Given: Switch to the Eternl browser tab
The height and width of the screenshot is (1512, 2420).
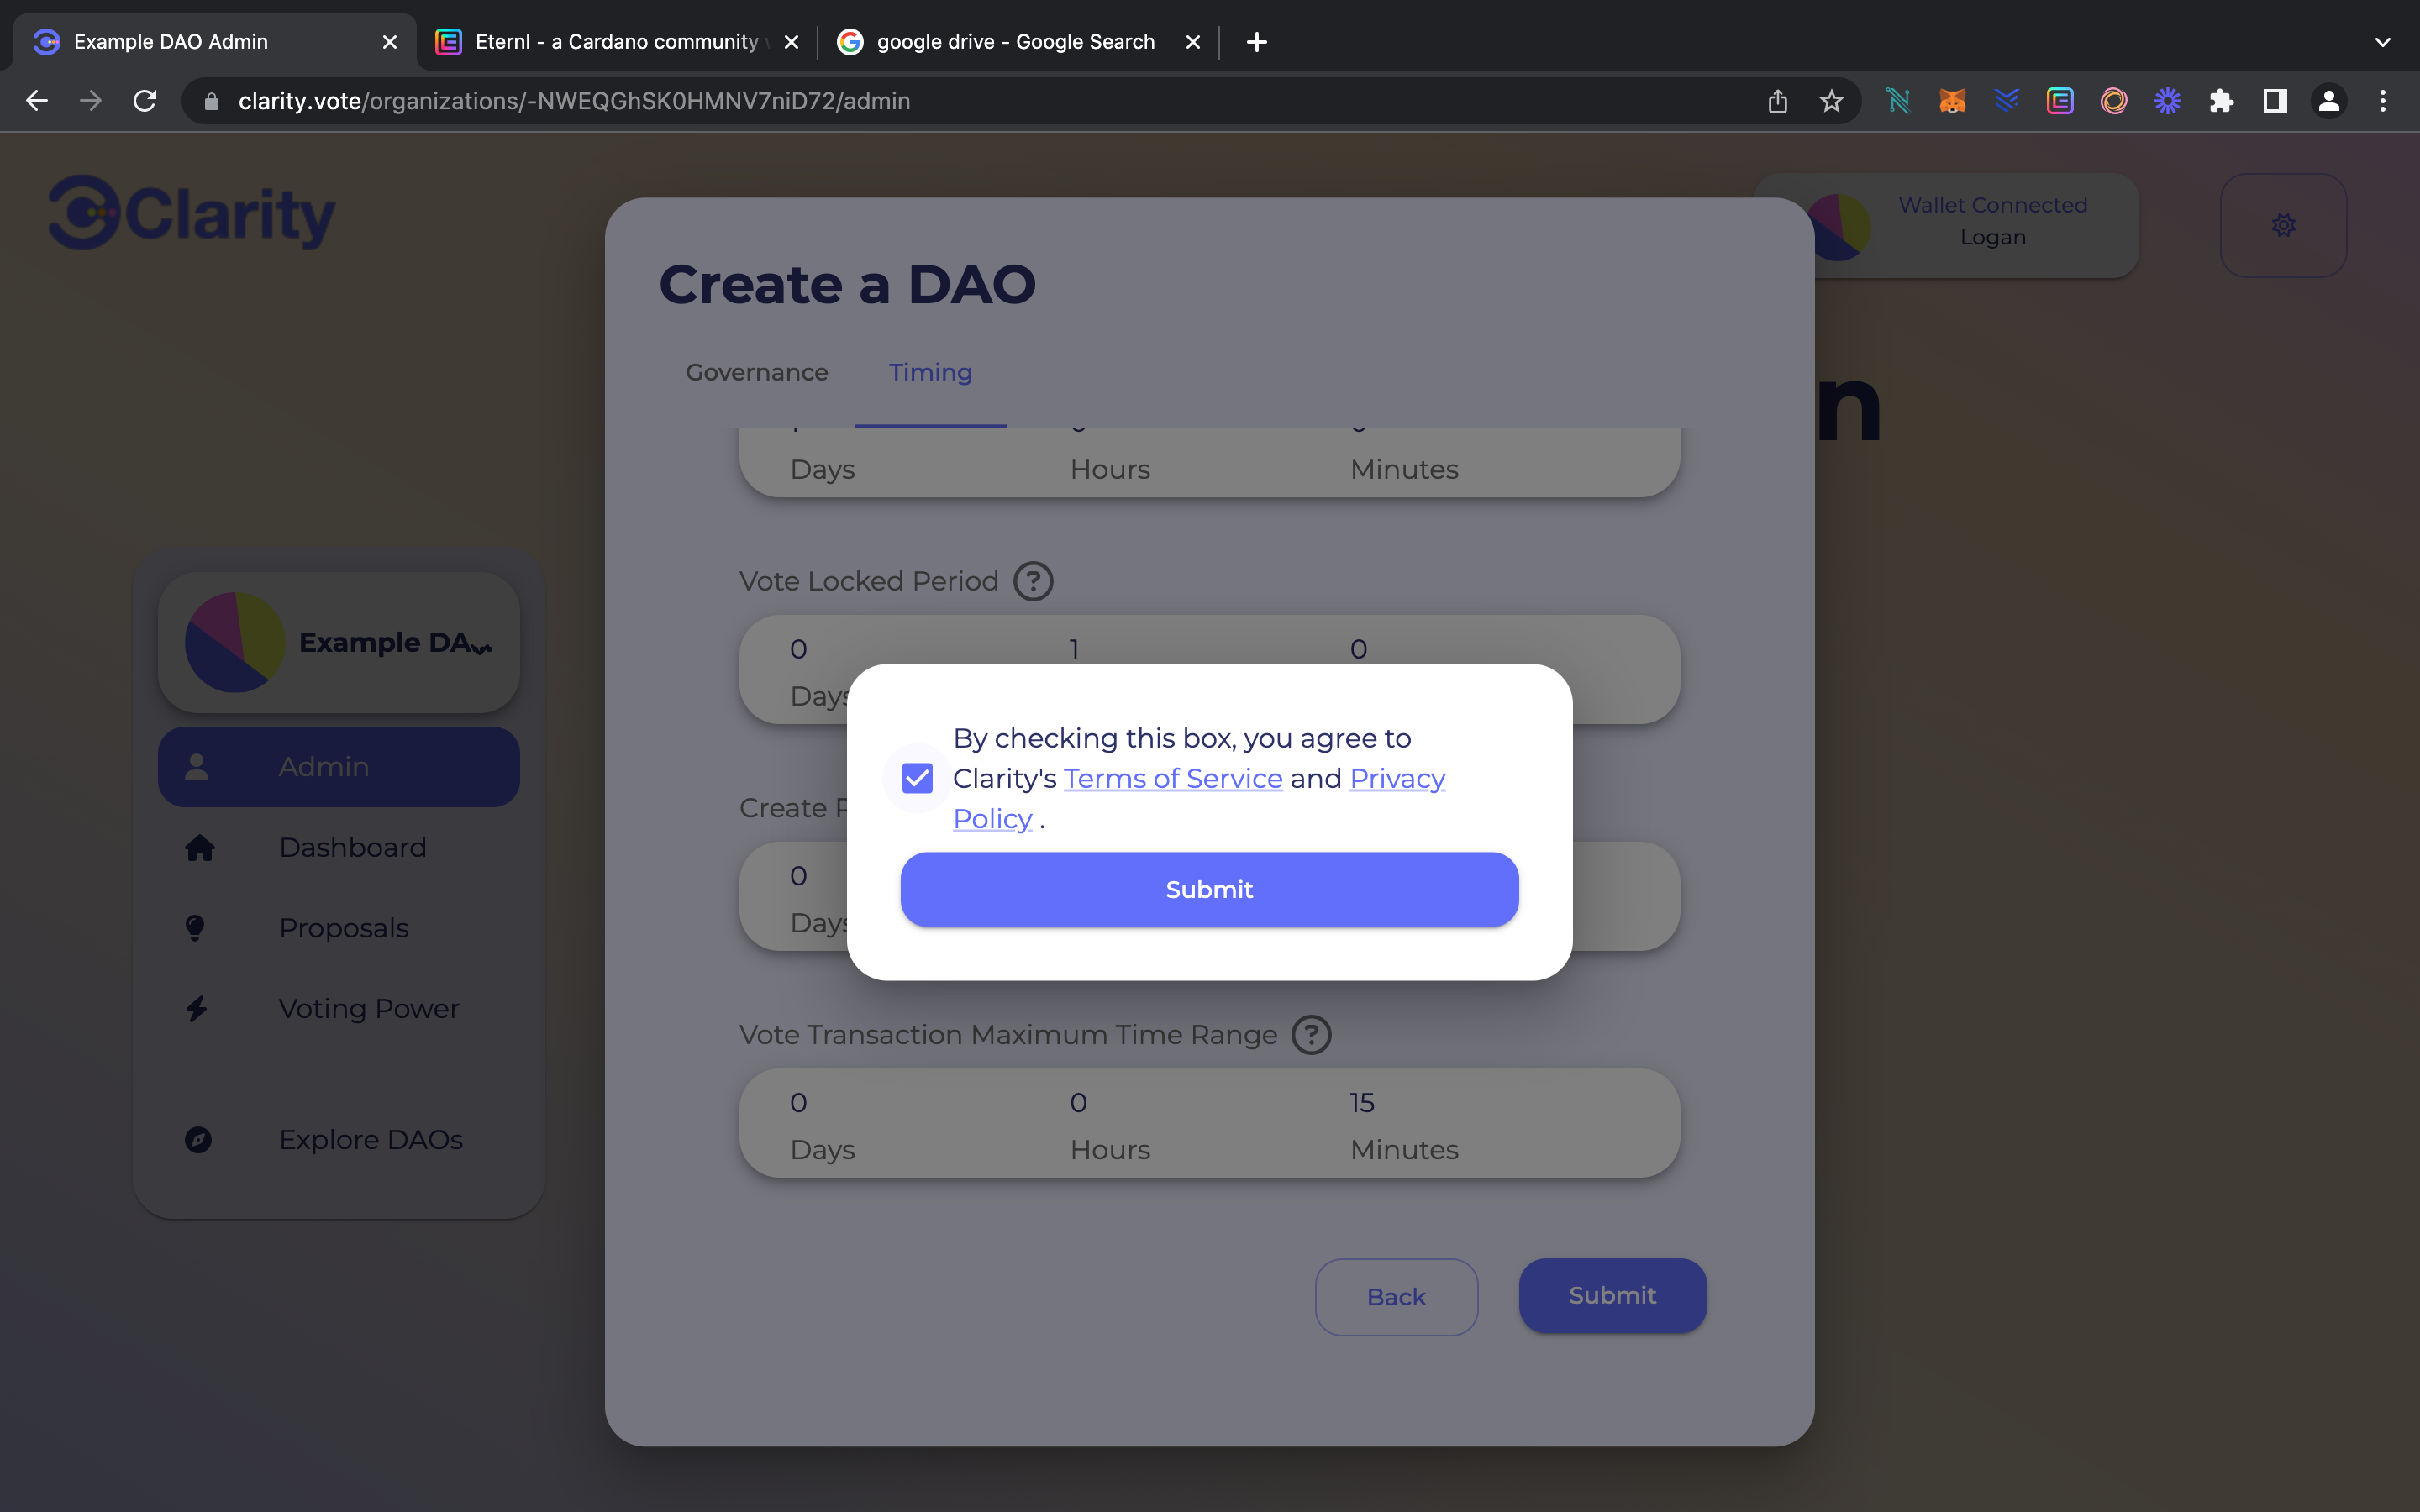Looking at the screenshot, I should (616, 42).
